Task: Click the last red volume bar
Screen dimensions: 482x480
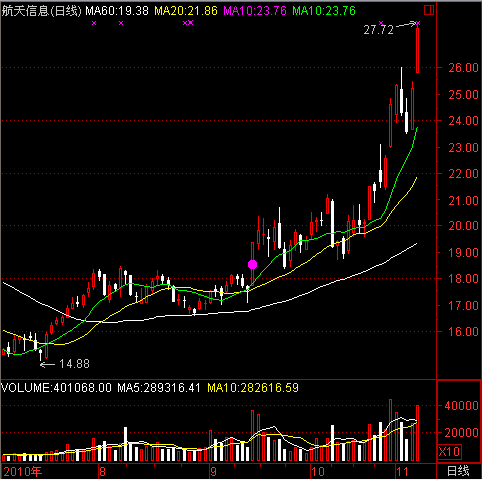Action: pyautogui.click(x=417, y=433)
